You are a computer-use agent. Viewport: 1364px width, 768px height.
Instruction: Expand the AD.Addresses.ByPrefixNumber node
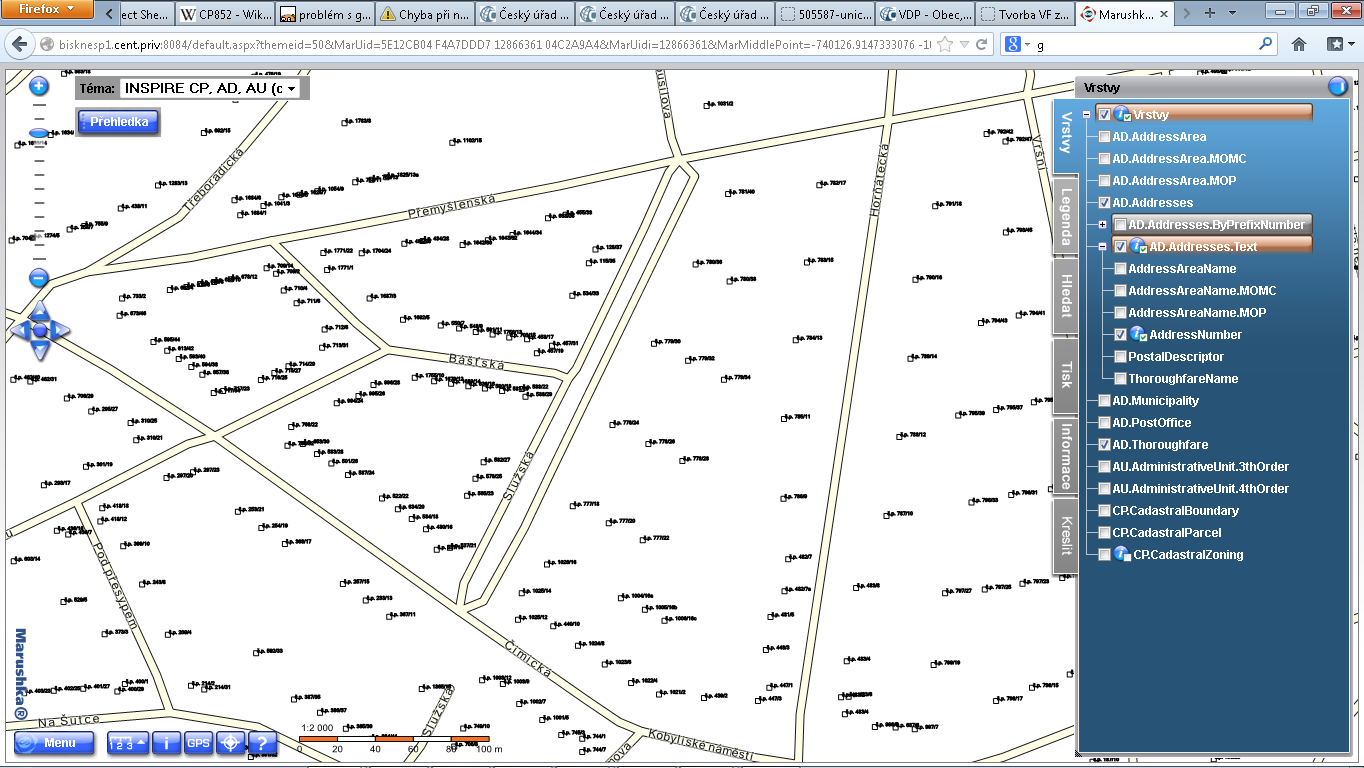coord(1102,225)
